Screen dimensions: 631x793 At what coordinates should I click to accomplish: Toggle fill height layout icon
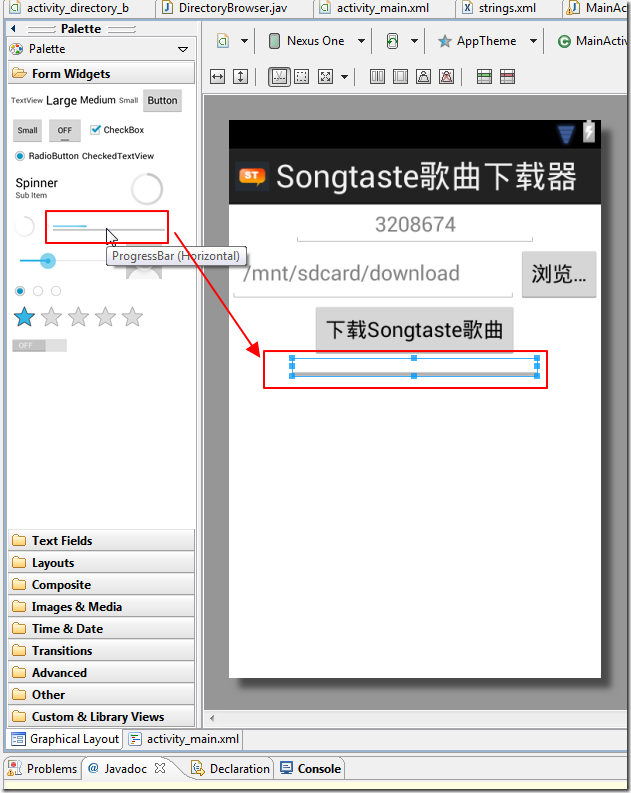pyautogui.click(x=241, y=77)
